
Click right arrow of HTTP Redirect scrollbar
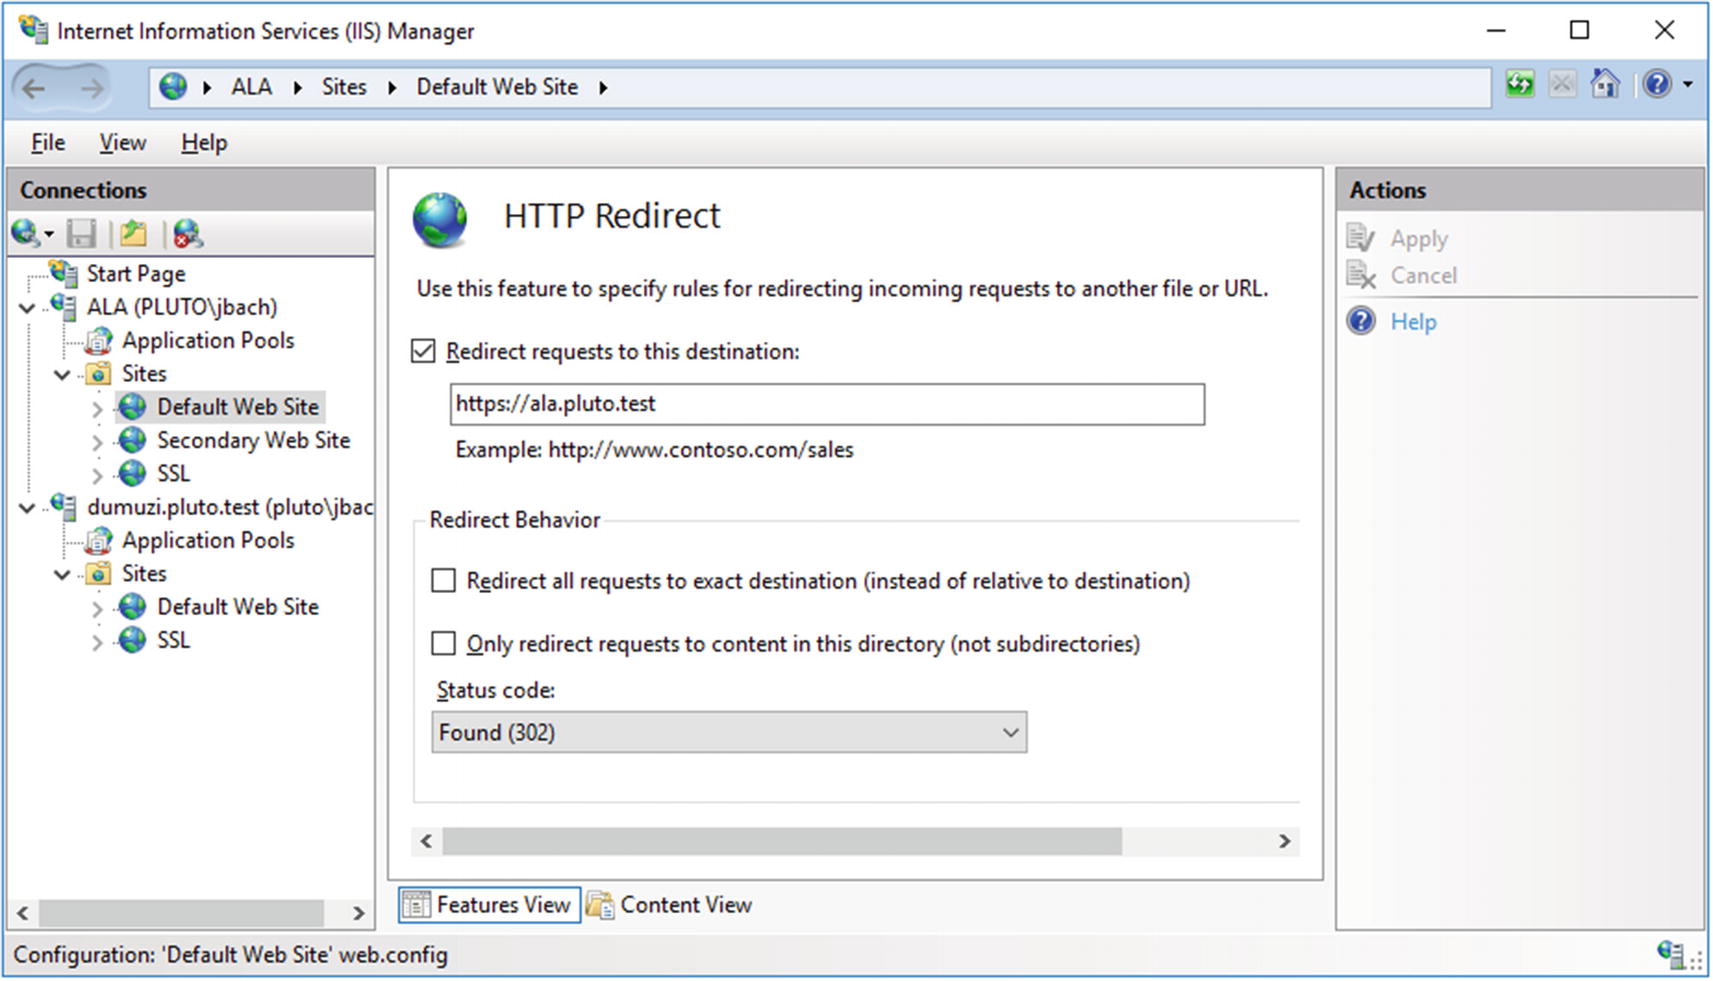(1285, 841)
